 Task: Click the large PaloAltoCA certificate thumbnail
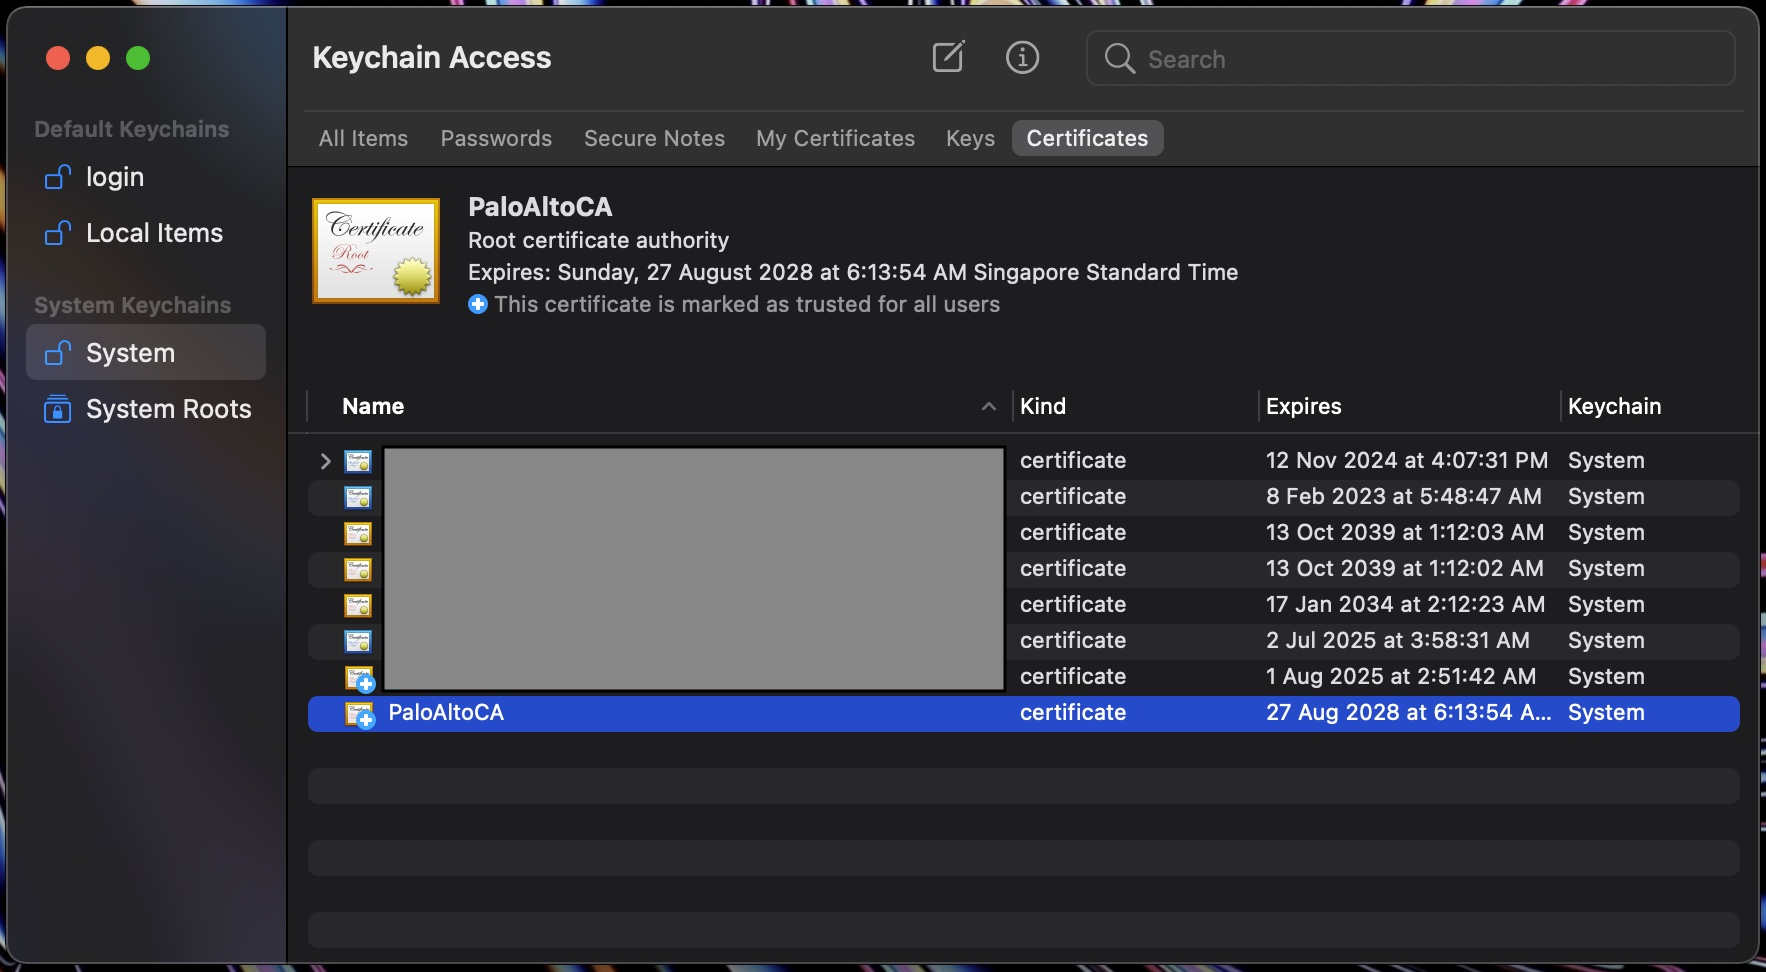pyautogui.click(x=376, y=251)
